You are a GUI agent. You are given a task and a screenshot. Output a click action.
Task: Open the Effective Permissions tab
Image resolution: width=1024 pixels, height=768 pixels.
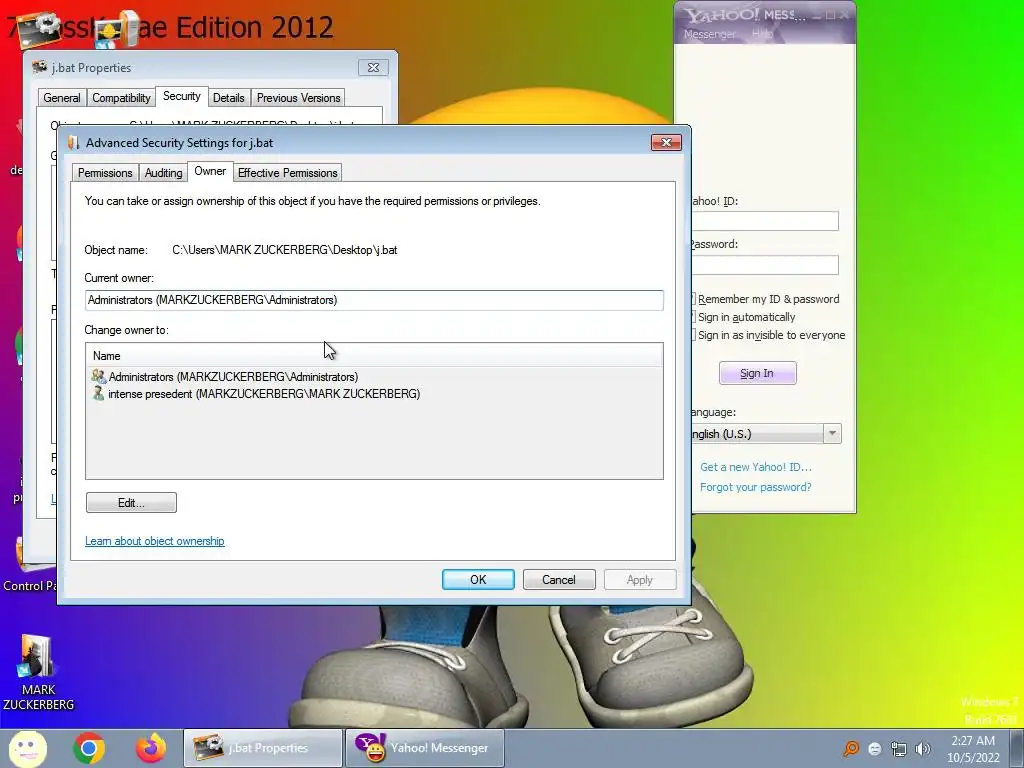coord(287,173)
